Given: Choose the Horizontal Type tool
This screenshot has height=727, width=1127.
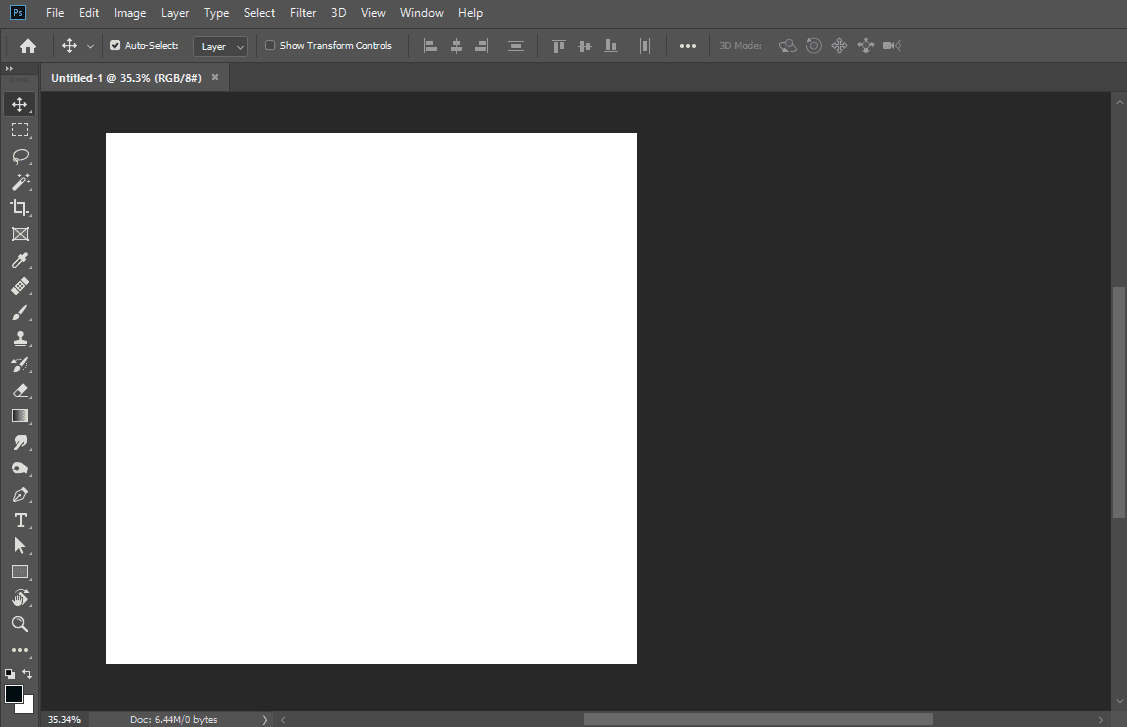Looking at the screenshot, I should (21, 520).
